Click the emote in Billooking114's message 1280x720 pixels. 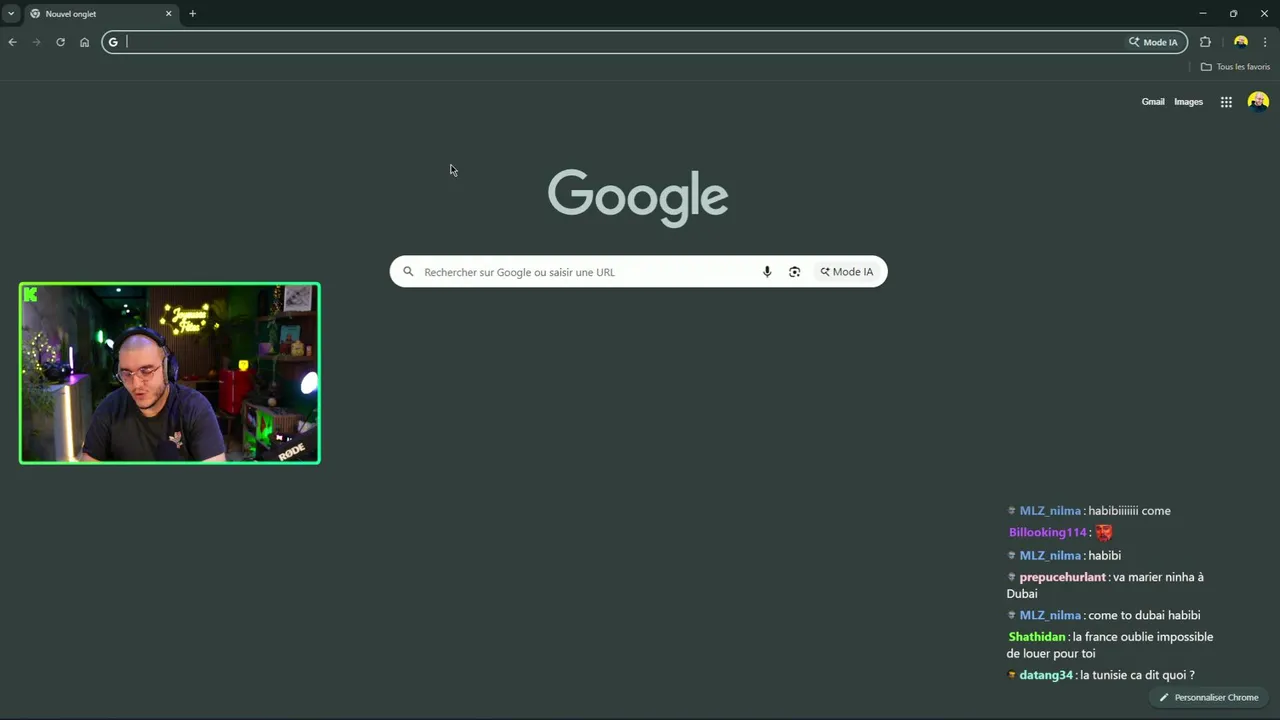pos(1104,533)
